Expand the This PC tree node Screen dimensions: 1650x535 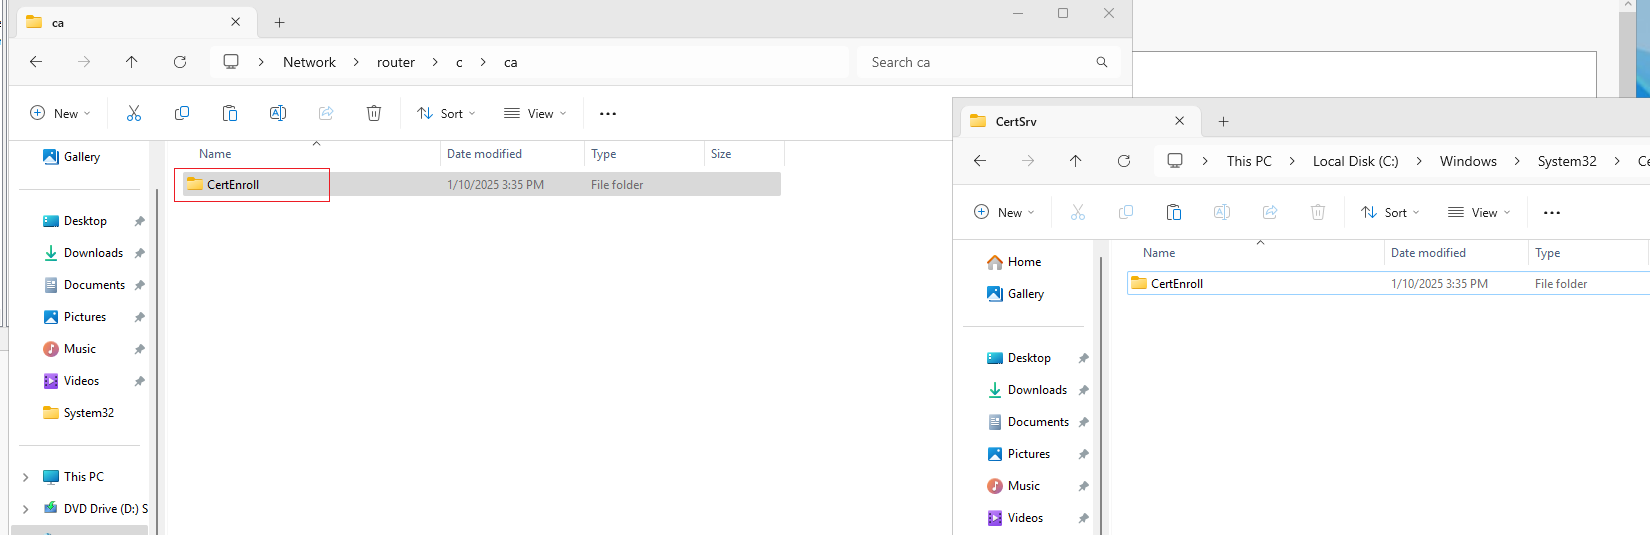[x=25, y=477]
